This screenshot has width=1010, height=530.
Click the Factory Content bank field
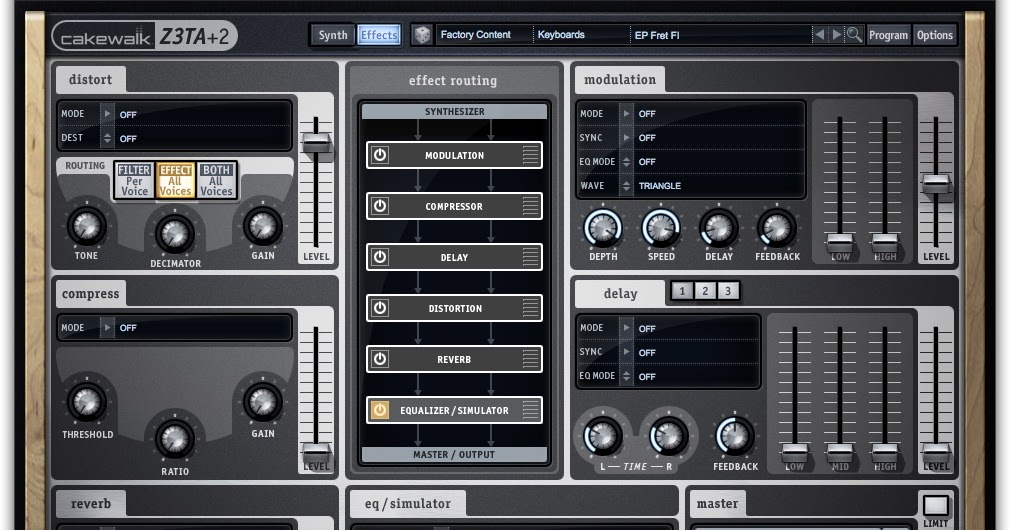pos(484,35)
